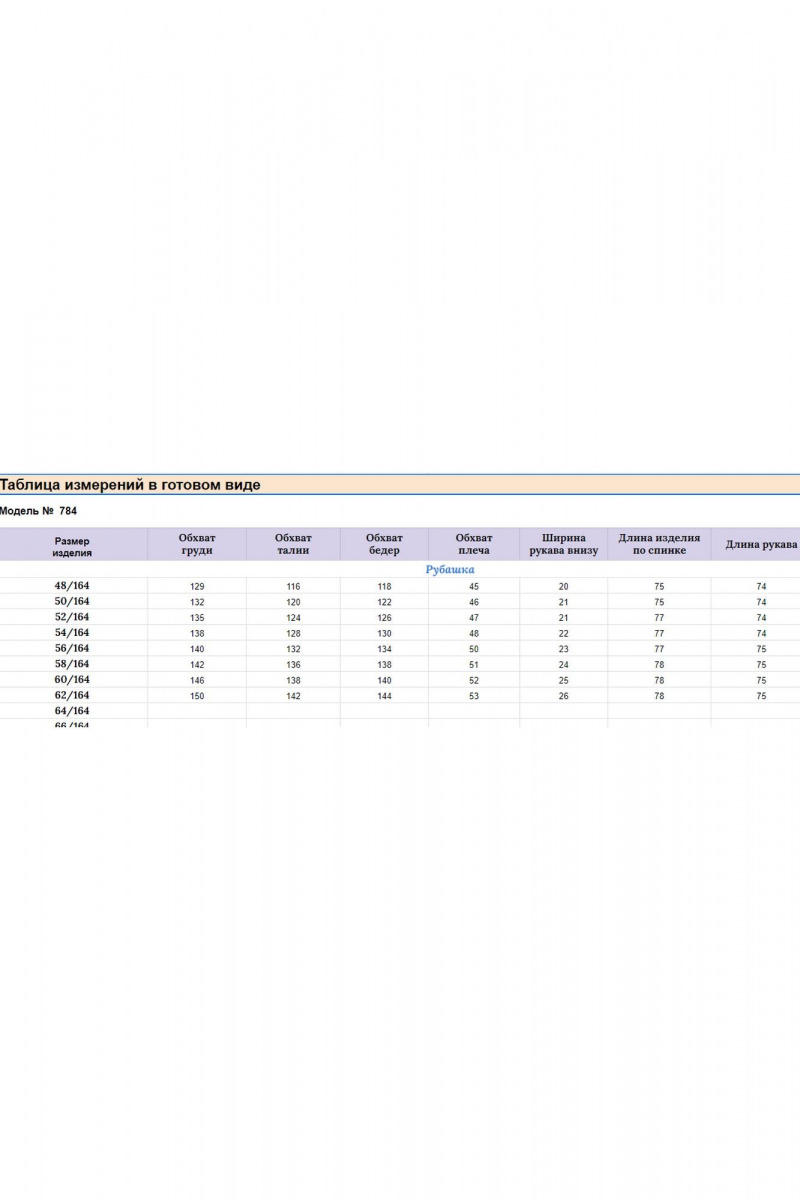Screen dimensions: 800x1200
Task: Click waist value '120' in 50/164 row
Action: tap(293, 602)
